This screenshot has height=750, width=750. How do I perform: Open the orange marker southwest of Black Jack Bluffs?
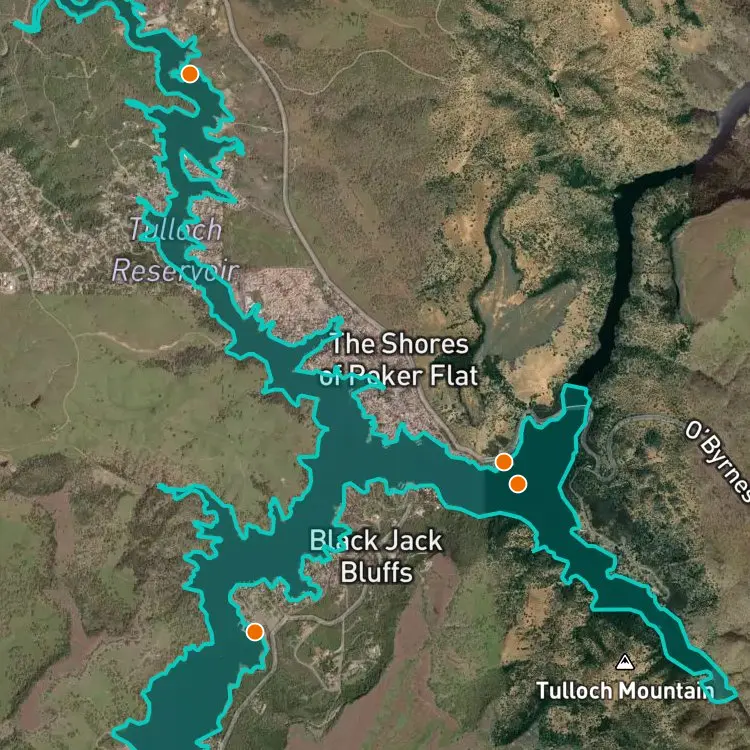(255, 632)
